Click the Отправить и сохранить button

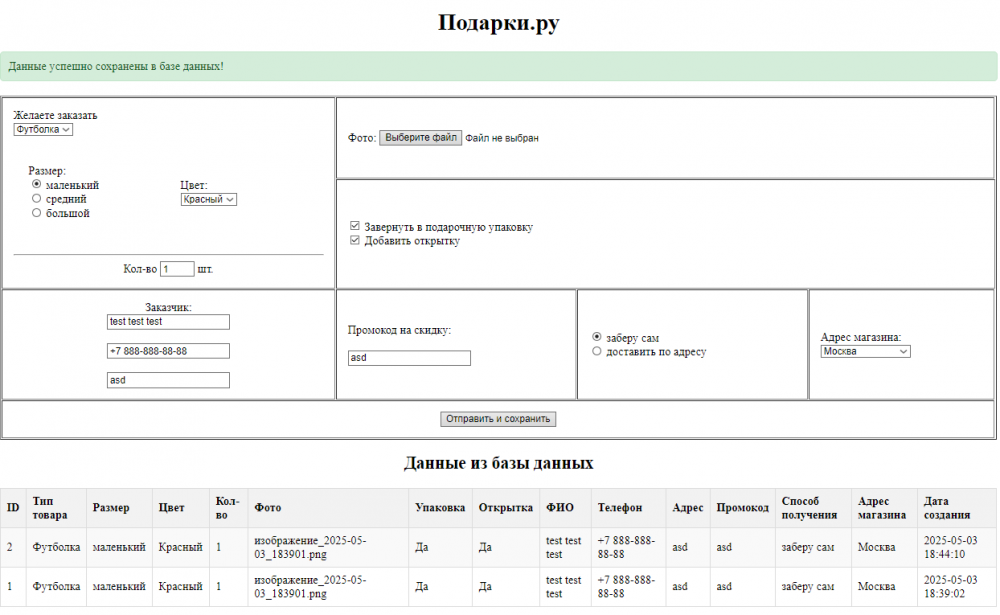tap(498, 419)
